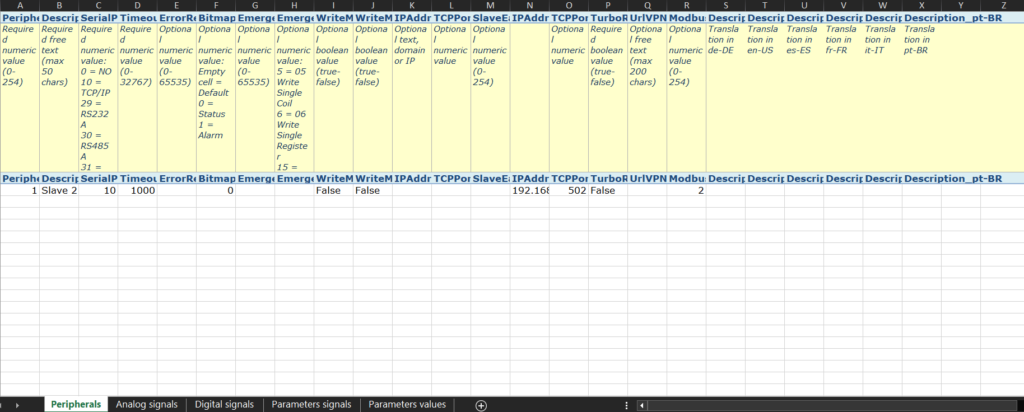Open the Digital signals sheet tab

coord(224,405)
